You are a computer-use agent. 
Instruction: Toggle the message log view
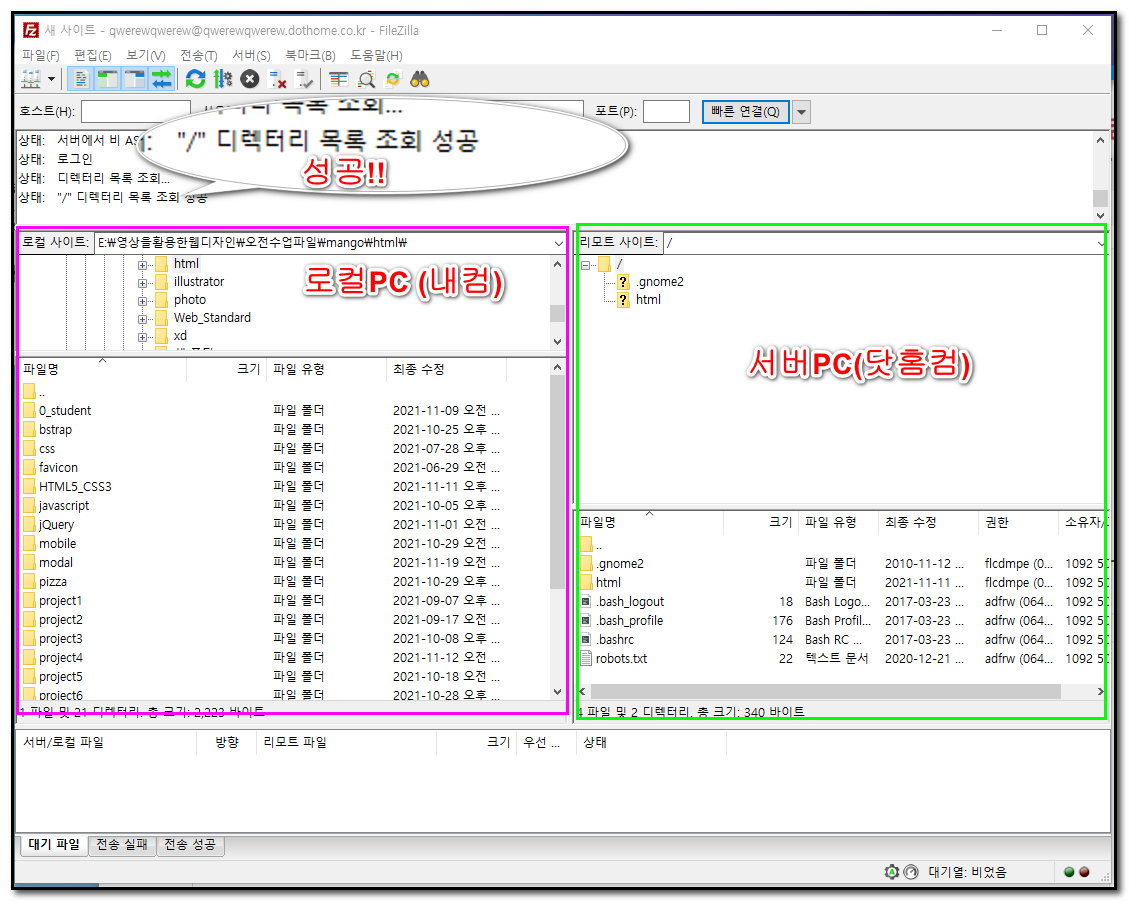[82, 79]
